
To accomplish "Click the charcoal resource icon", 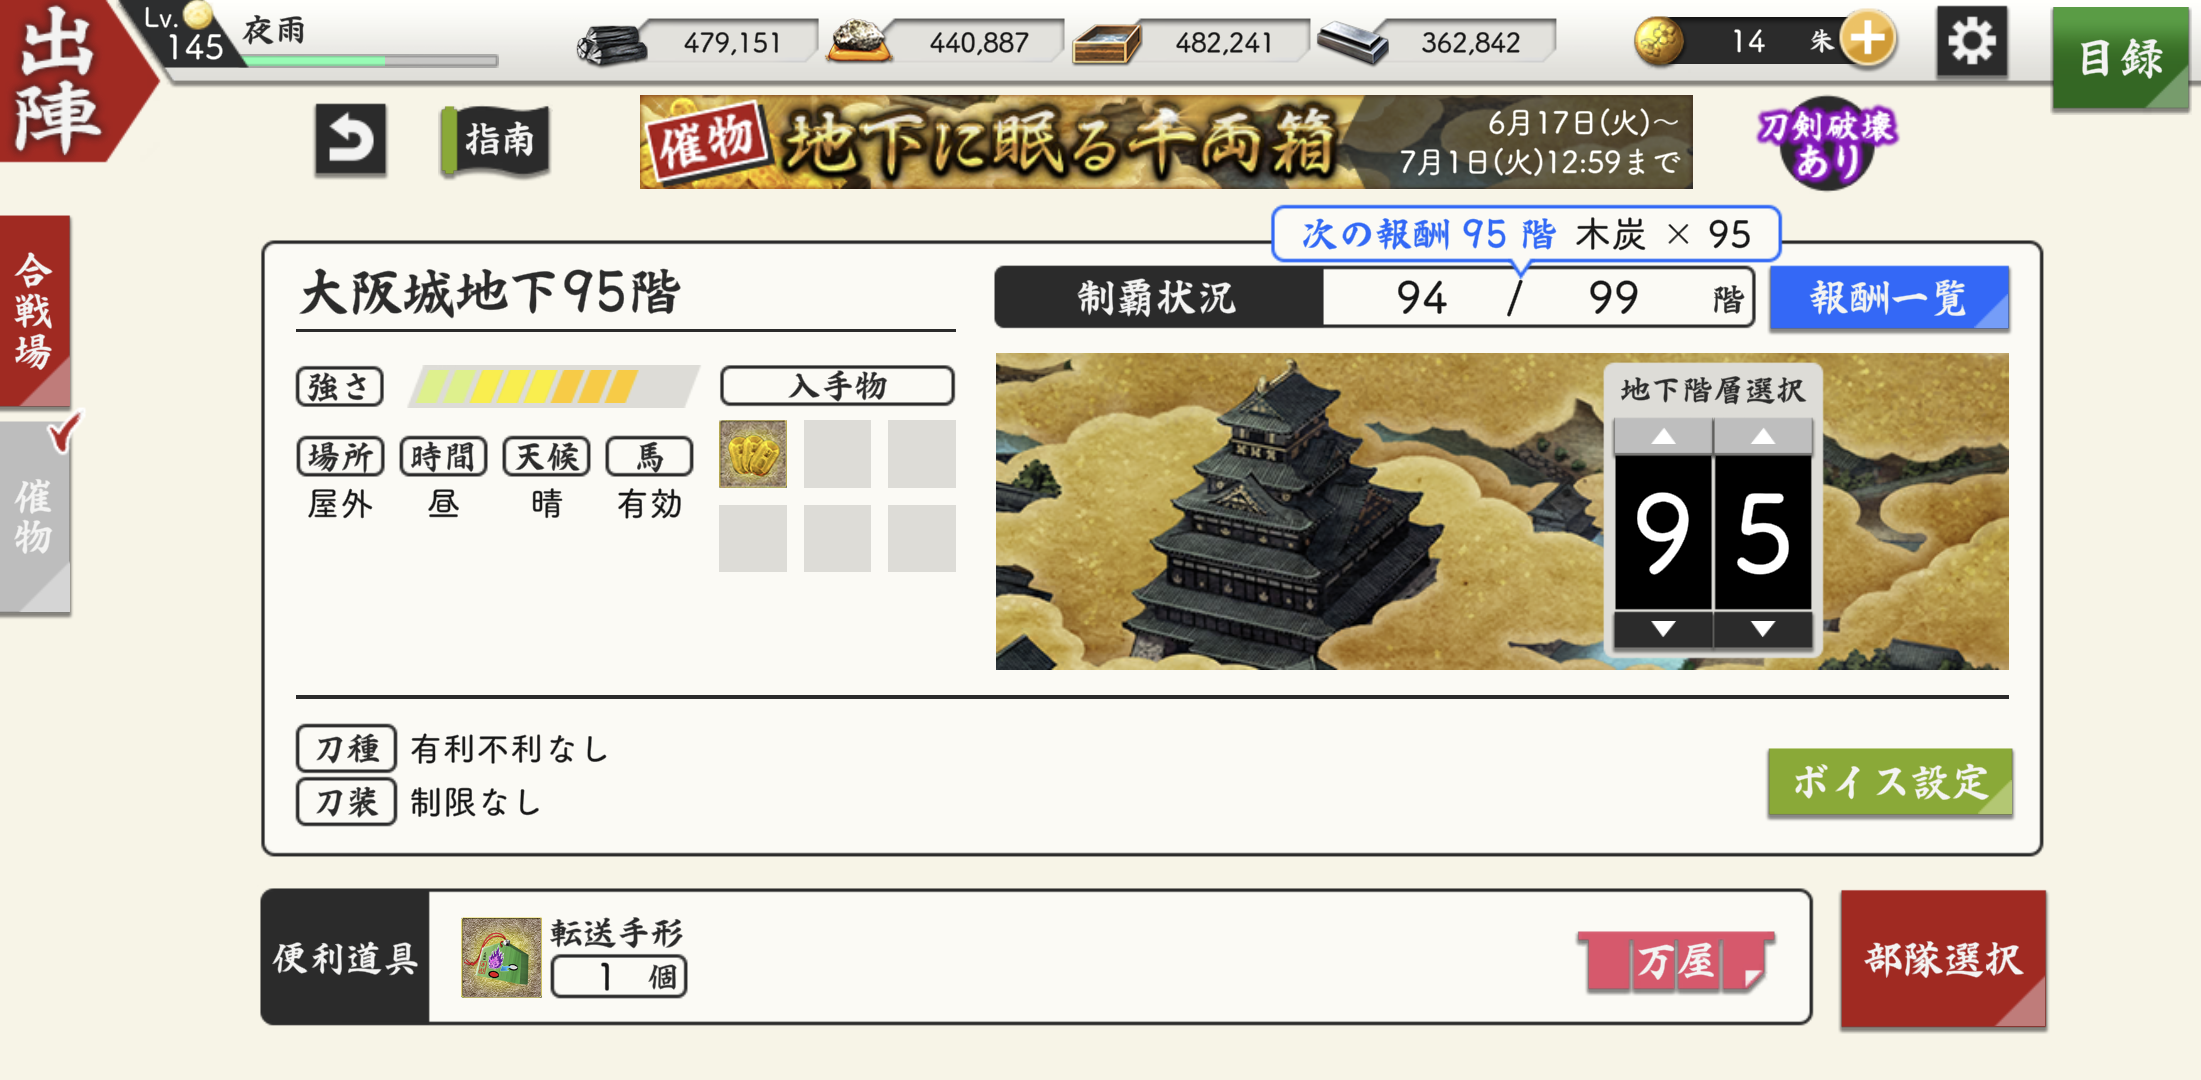I will point(611,44).
